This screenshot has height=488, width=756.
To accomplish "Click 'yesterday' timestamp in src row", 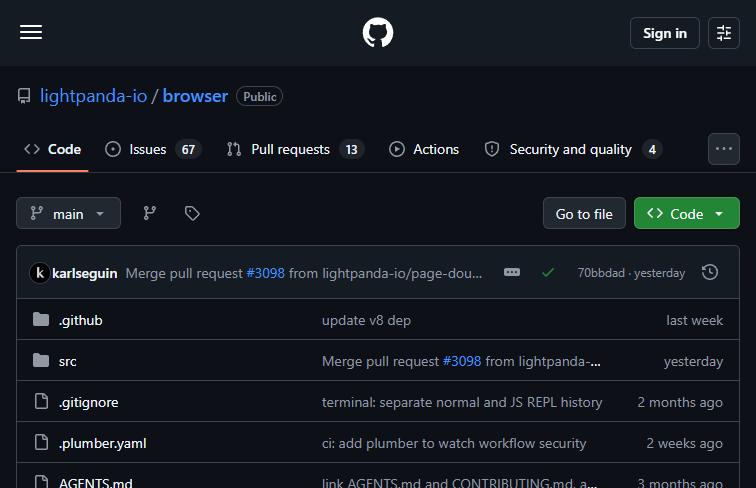I will pos(693,361).
